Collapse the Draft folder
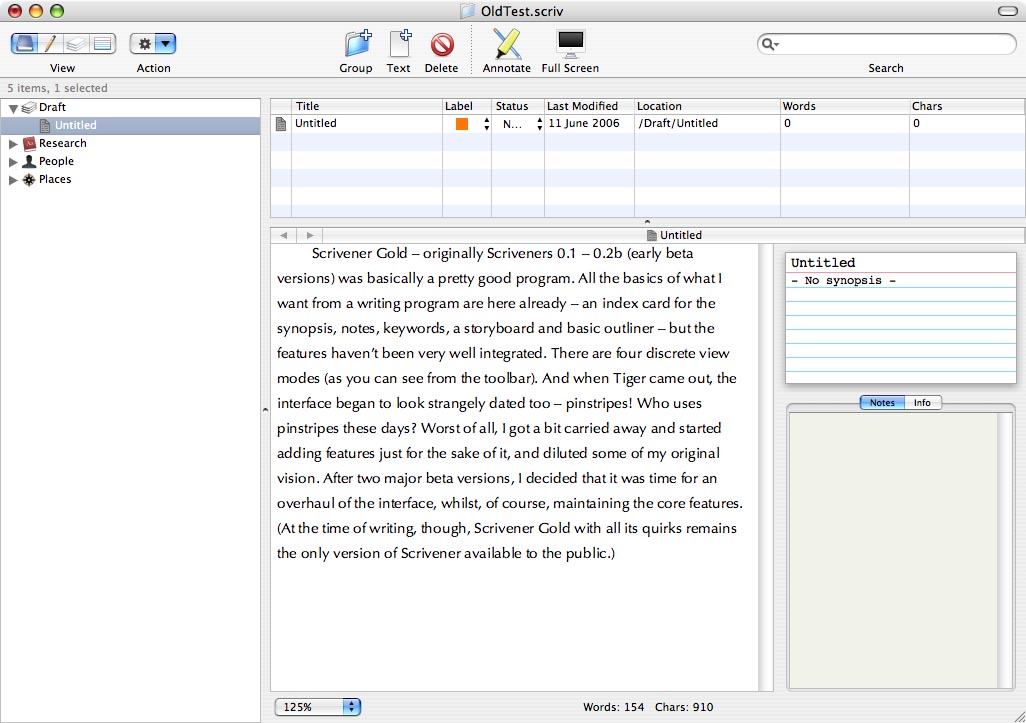Image resolution: width=1026 pixels, height=723 pixels. click(x=13, y=108)
